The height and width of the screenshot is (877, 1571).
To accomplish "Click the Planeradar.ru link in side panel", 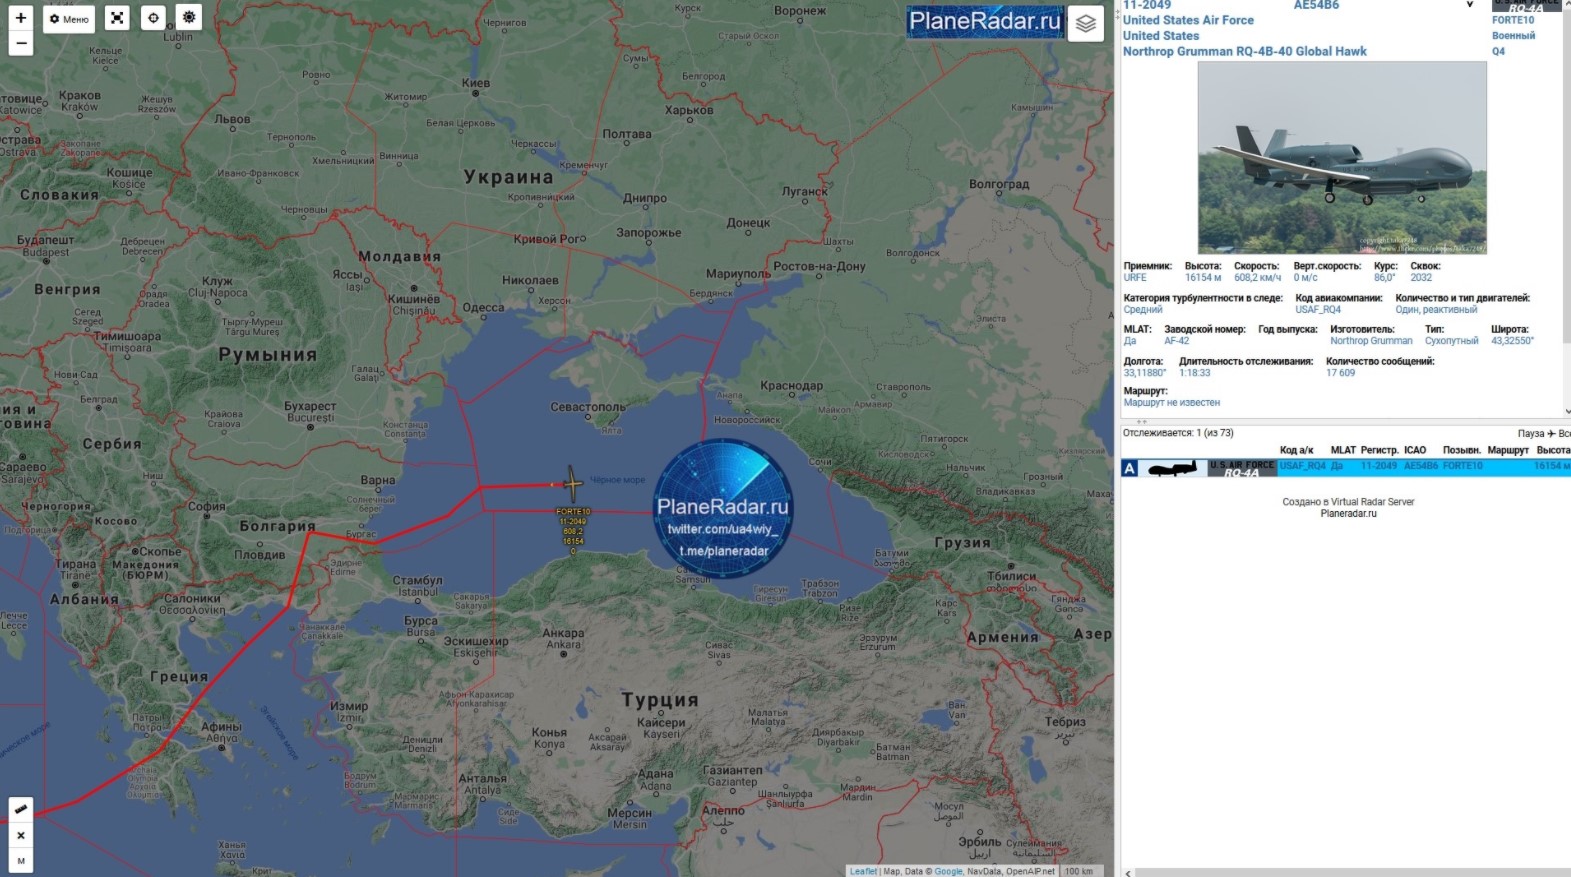I will click(x=1348, y=514).
